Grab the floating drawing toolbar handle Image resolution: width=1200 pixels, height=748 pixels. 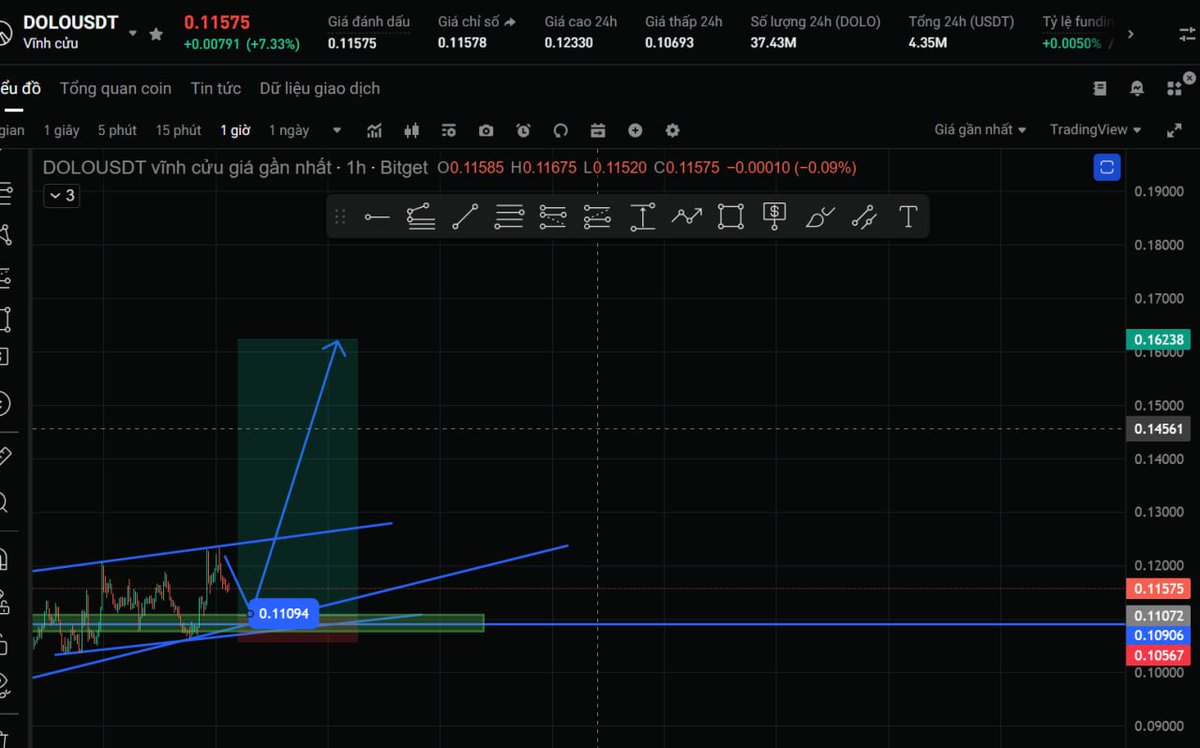point(340,217)
